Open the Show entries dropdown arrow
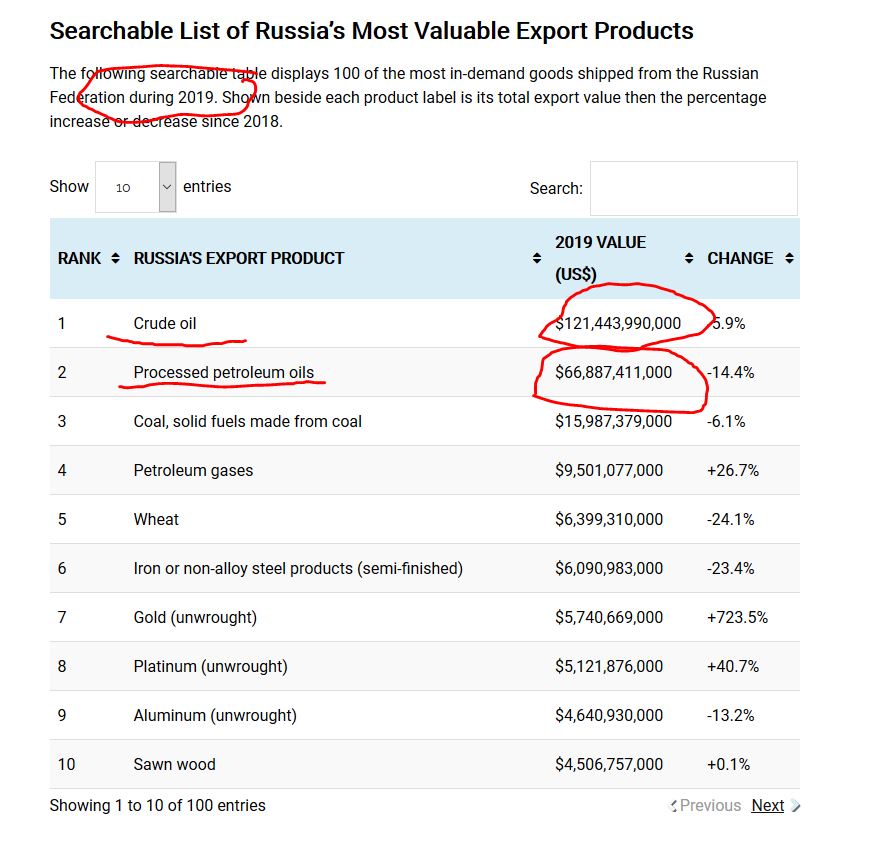889x843 pixels. point(167,187)
